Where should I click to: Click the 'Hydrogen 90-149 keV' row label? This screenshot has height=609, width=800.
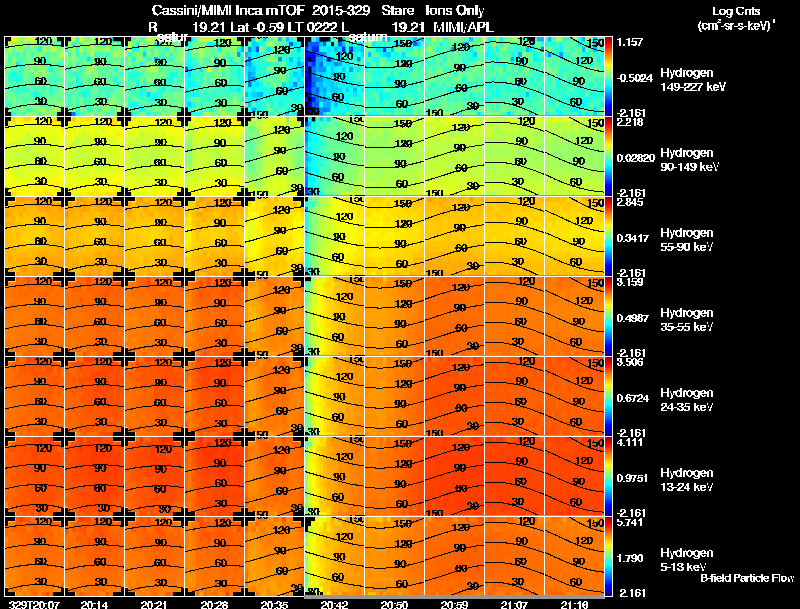[689, 160]
